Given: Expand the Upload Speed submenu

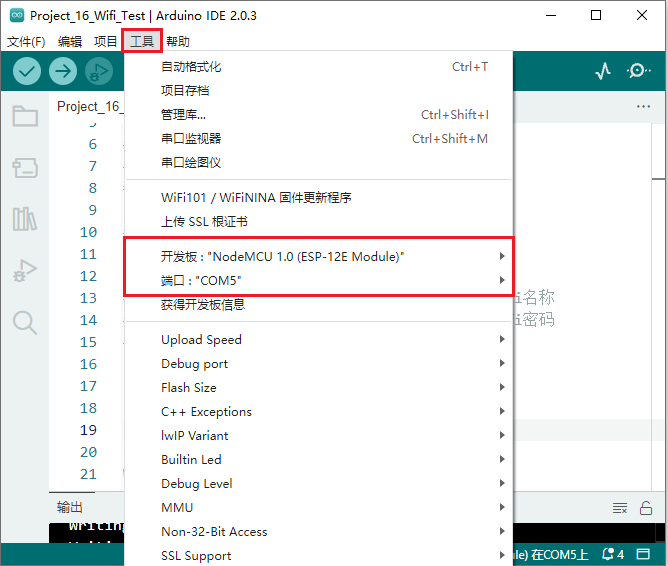Looking at the screenshot, I should click(x=319, y=339).
